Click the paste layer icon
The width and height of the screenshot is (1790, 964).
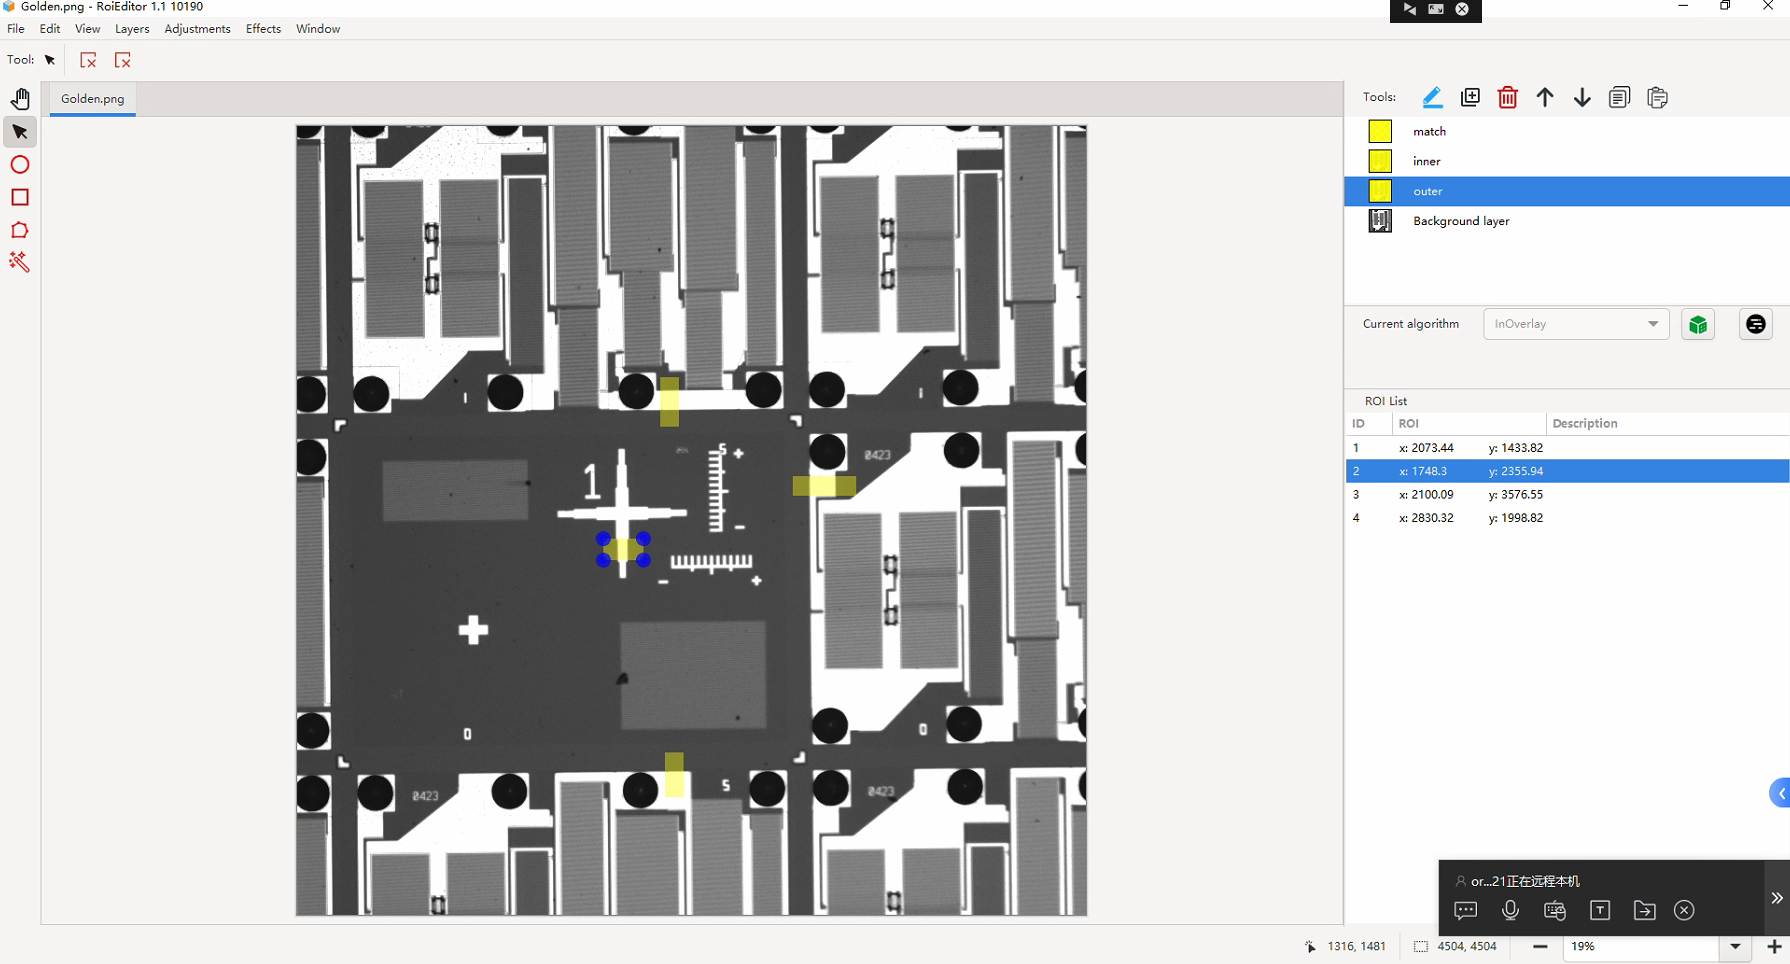[x=1657, y=97]
